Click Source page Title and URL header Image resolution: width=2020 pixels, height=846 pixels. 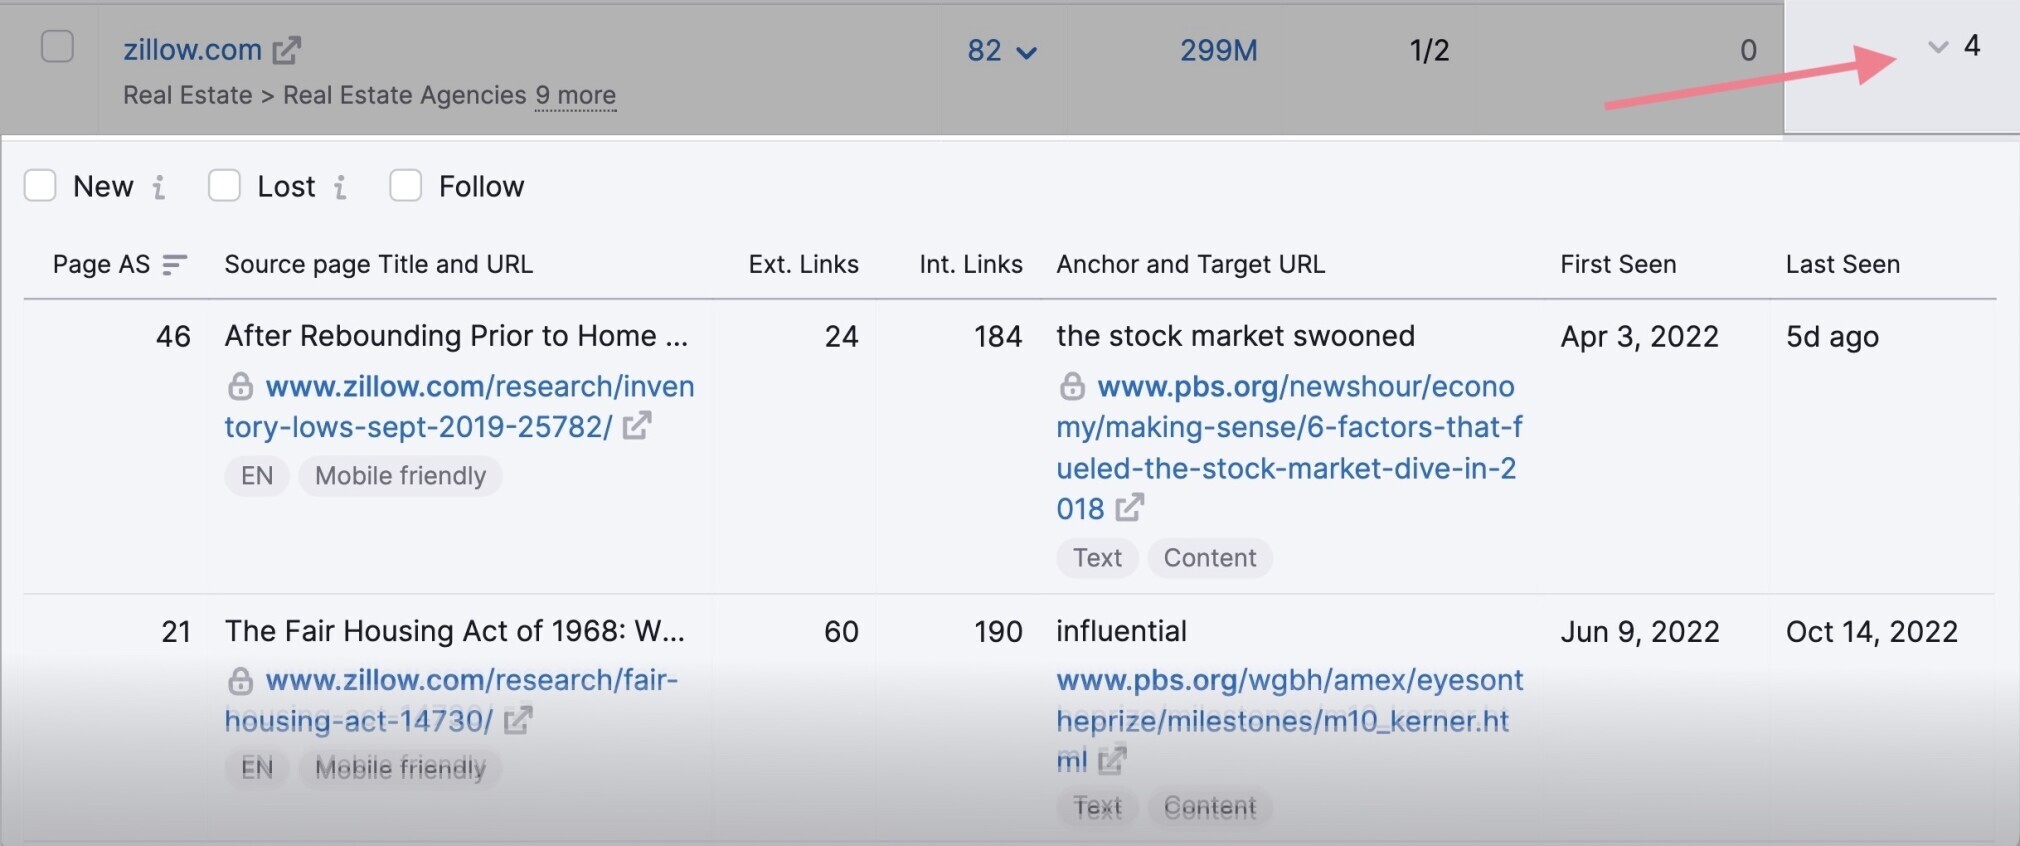tap(378, 265)
